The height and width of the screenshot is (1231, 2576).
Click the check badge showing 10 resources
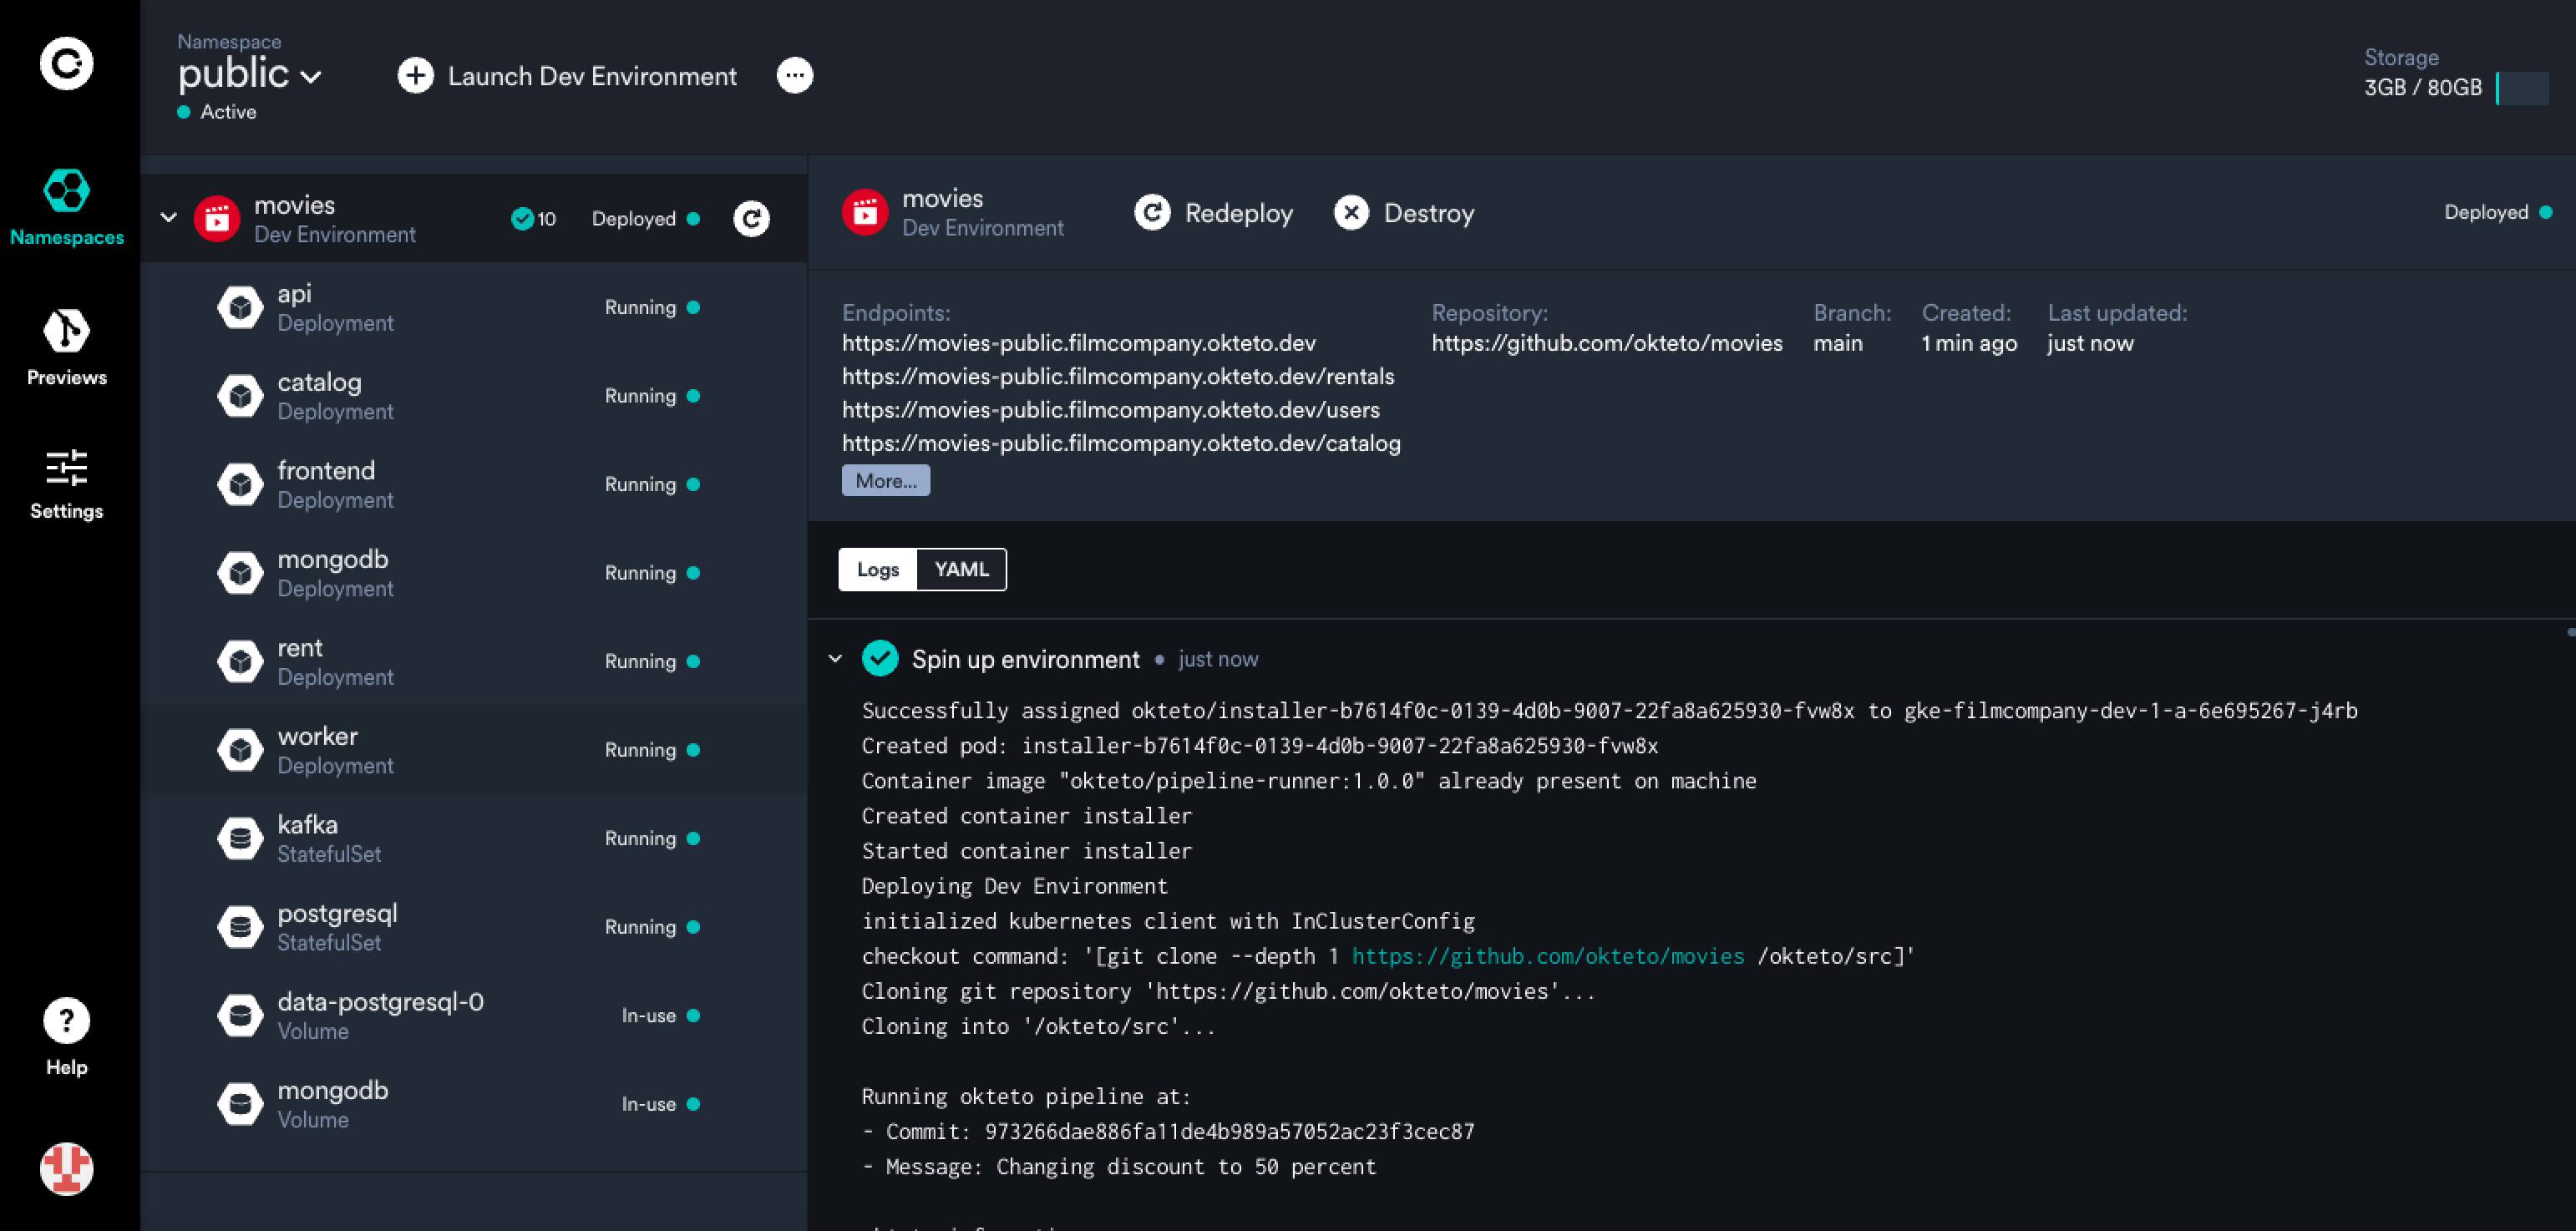[533, 219]
